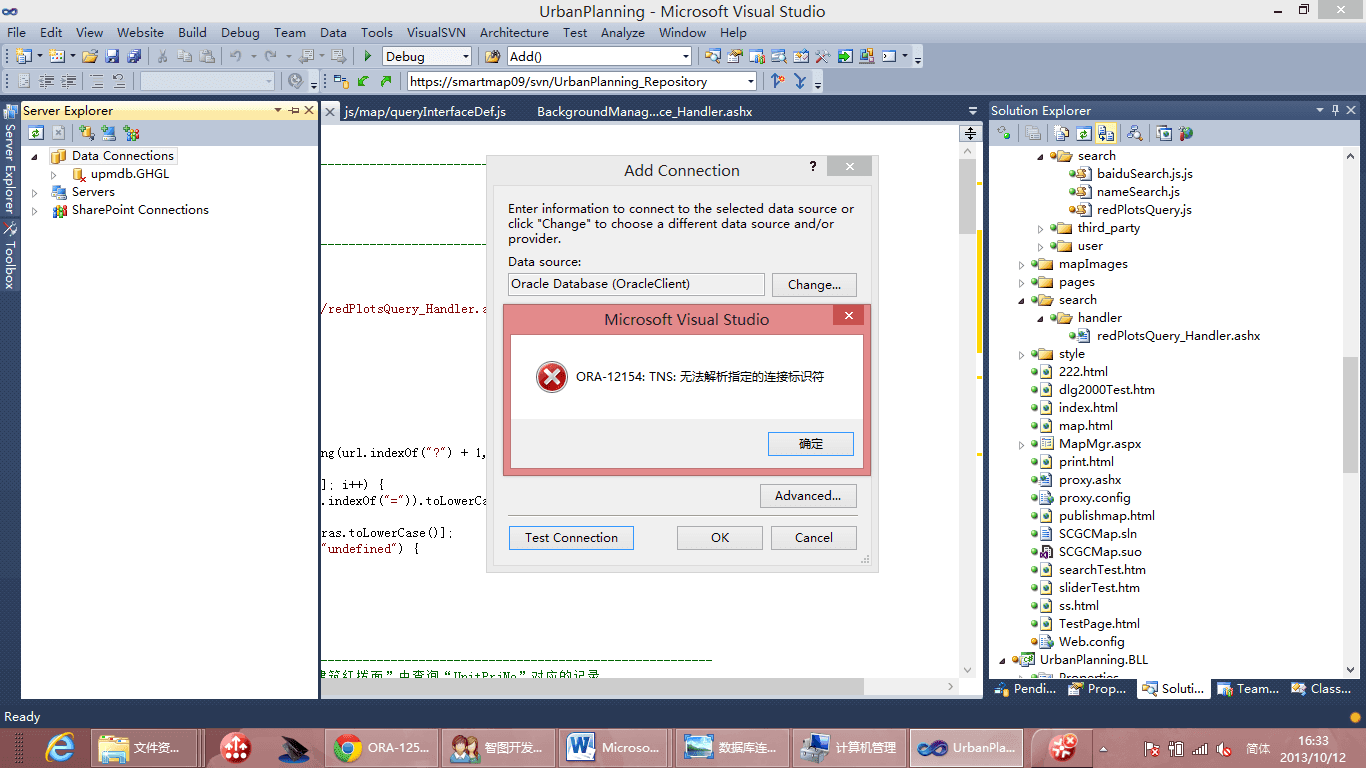Click the Toolbox side tab
Image resolution: width=1366 pixels, height=768 pixels.
coord(10,257)
